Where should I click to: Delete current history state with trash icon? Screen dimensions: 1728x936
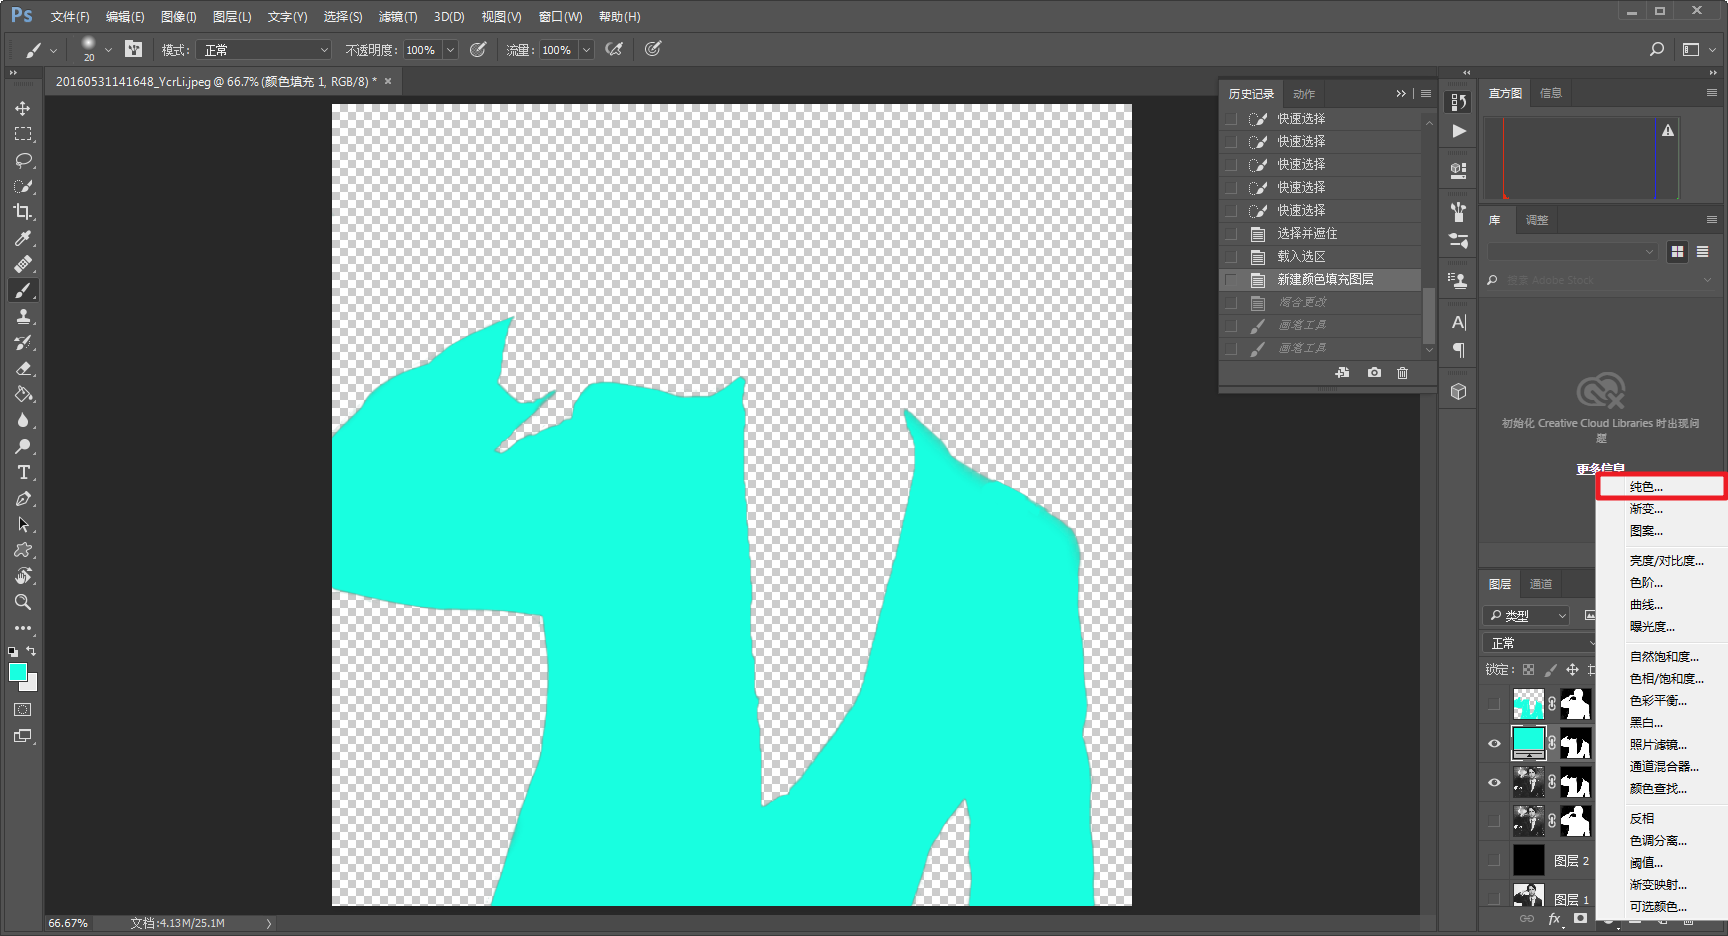[x=1402, y=373]
